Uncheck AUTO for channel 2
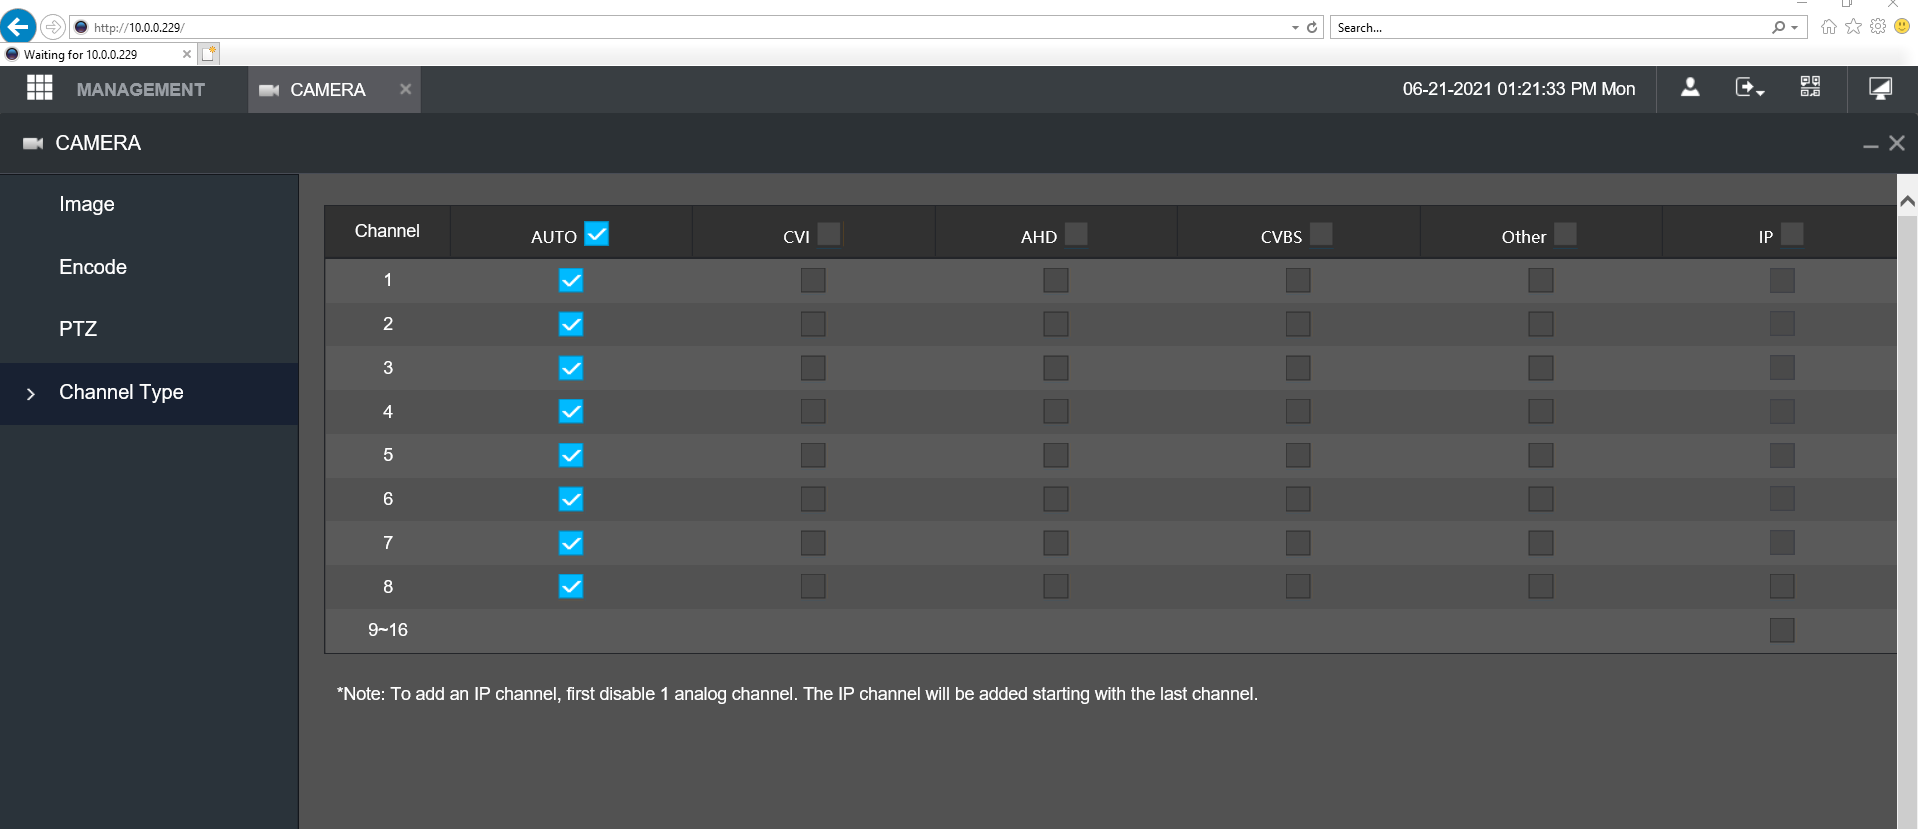Image resolution: width=1918 pixels, height=829 pixels. [x=571, y=324]
